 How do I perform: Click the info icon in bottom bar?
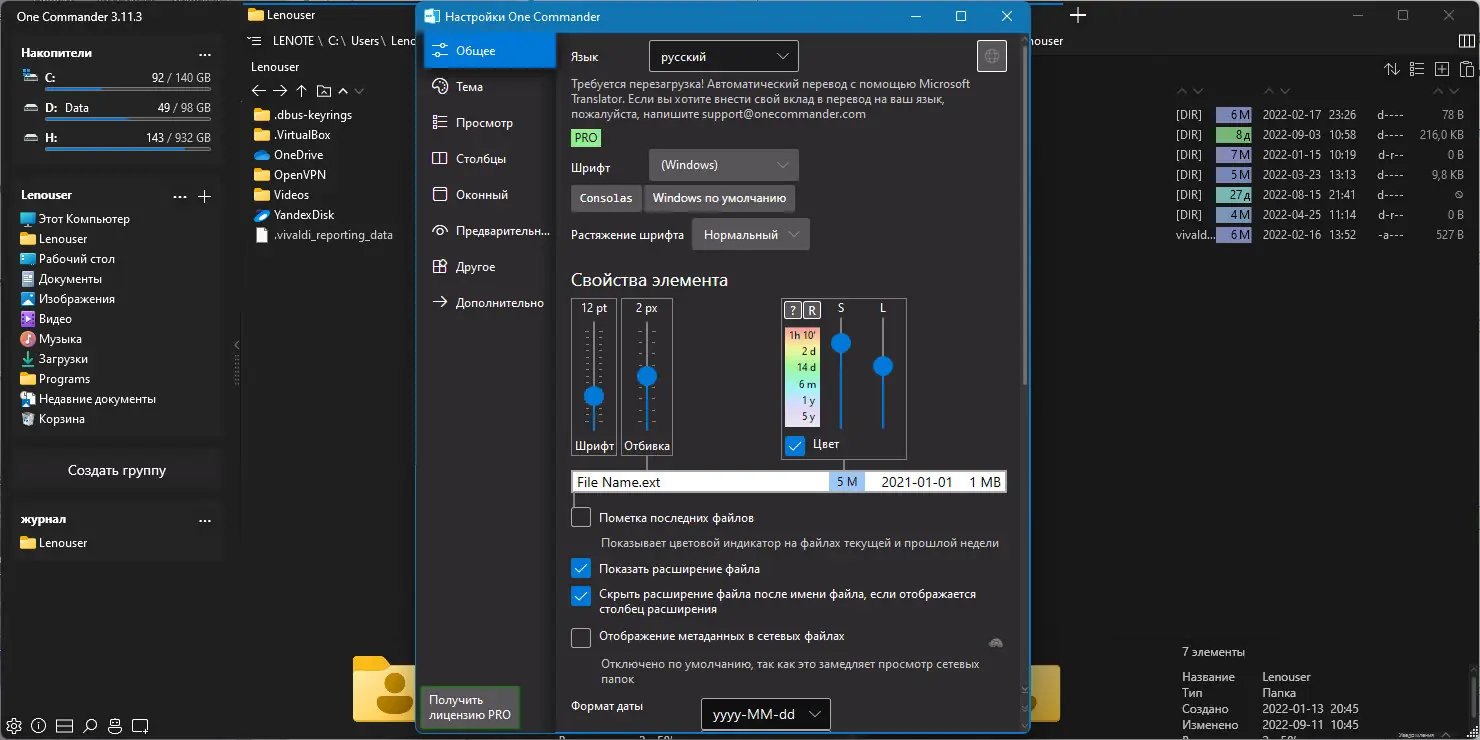(39, 725)
